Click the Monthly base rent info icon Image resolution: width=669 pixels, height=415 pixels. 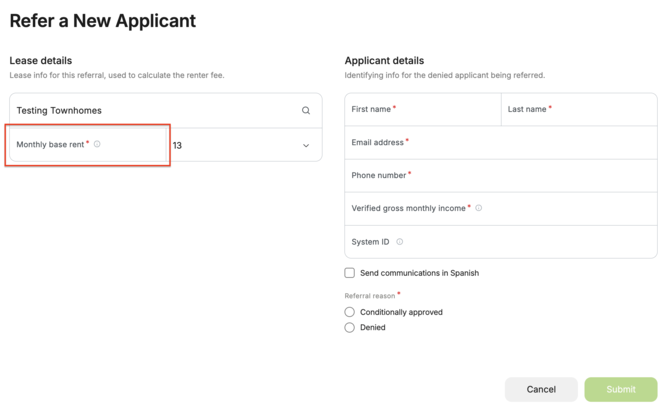click(x=97, y=144)
